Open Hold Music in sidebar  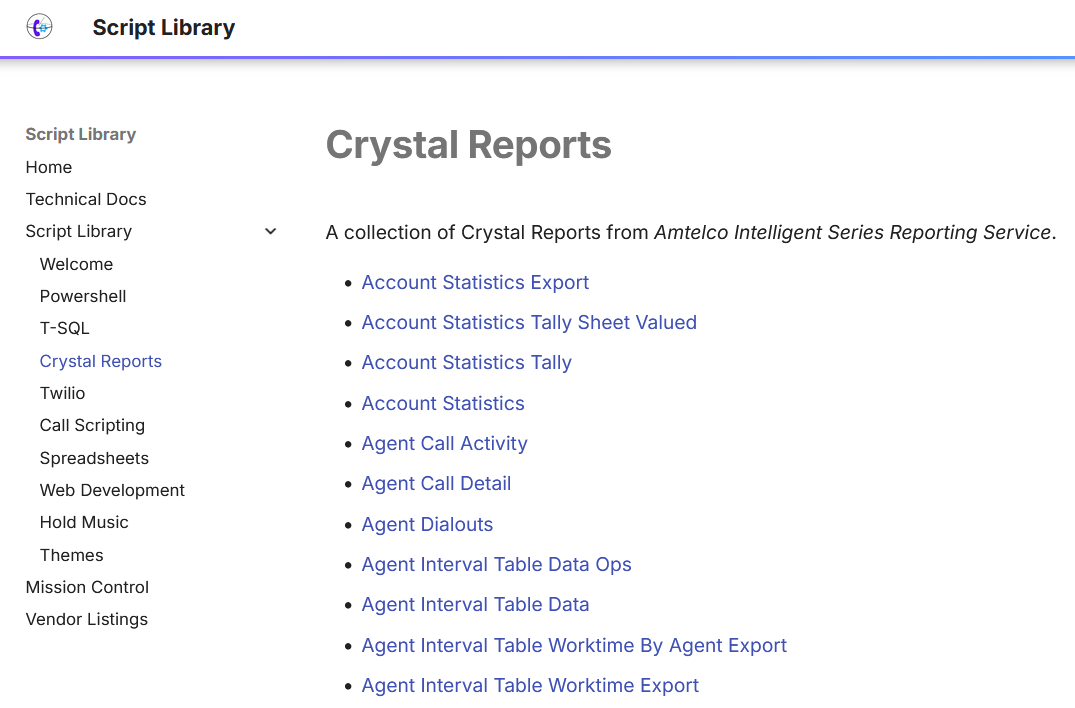(84, 522)
